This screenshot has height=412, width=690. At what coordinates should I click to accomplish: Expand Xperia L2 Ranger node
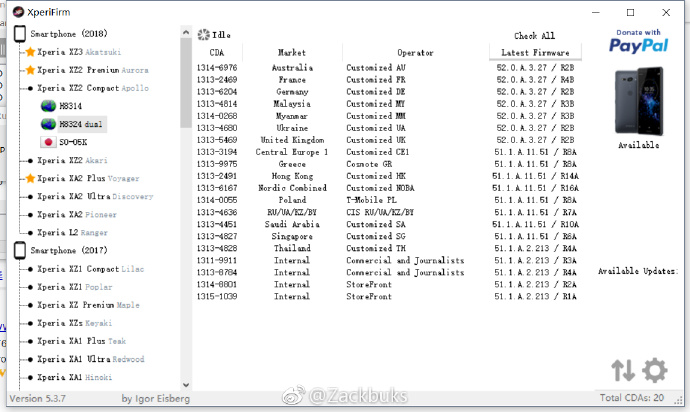[x=73, y=232]
